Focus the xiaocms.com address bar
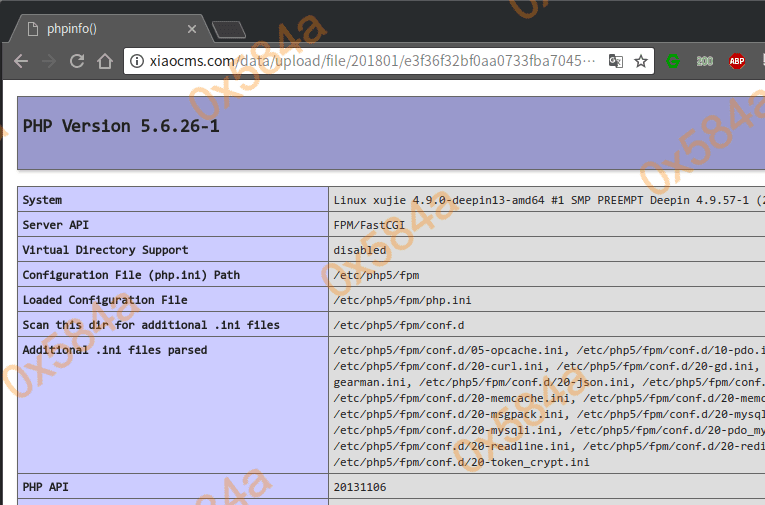Screen dimensions: 765x505 (370, 61)
